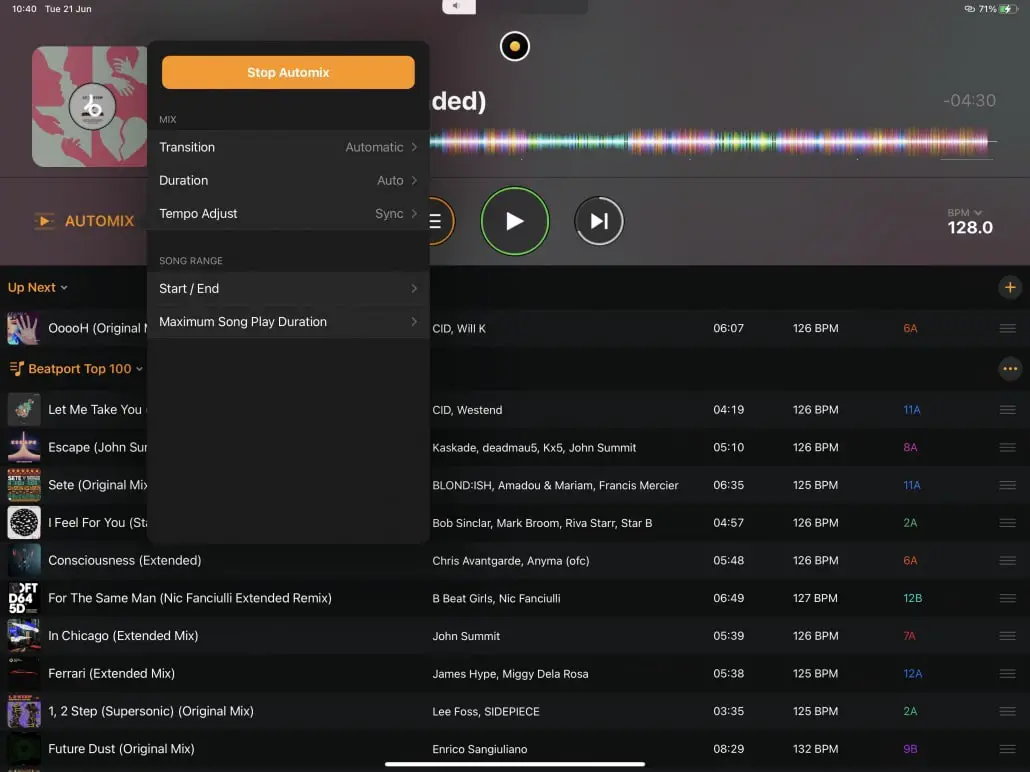Click the 9B key of Future Dust

pyautogui.click(x=910, y=748)
